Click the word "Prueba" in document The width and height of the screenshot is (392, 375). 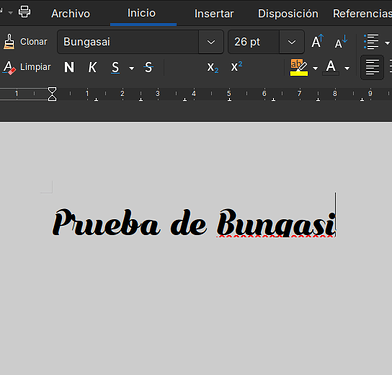click(x=106, y=222)
